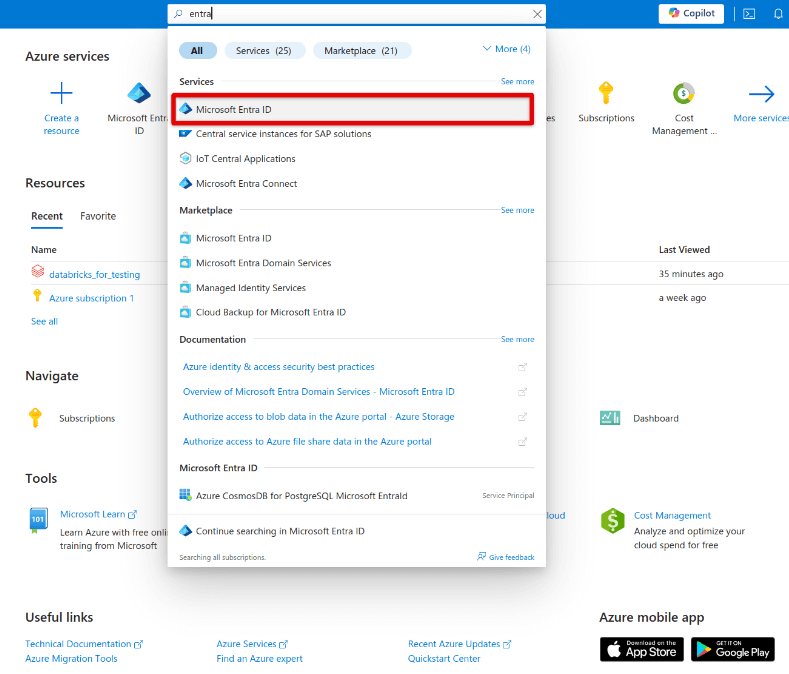Open Microsoft Entra Domain Services marketplace item

click(255, 263)
